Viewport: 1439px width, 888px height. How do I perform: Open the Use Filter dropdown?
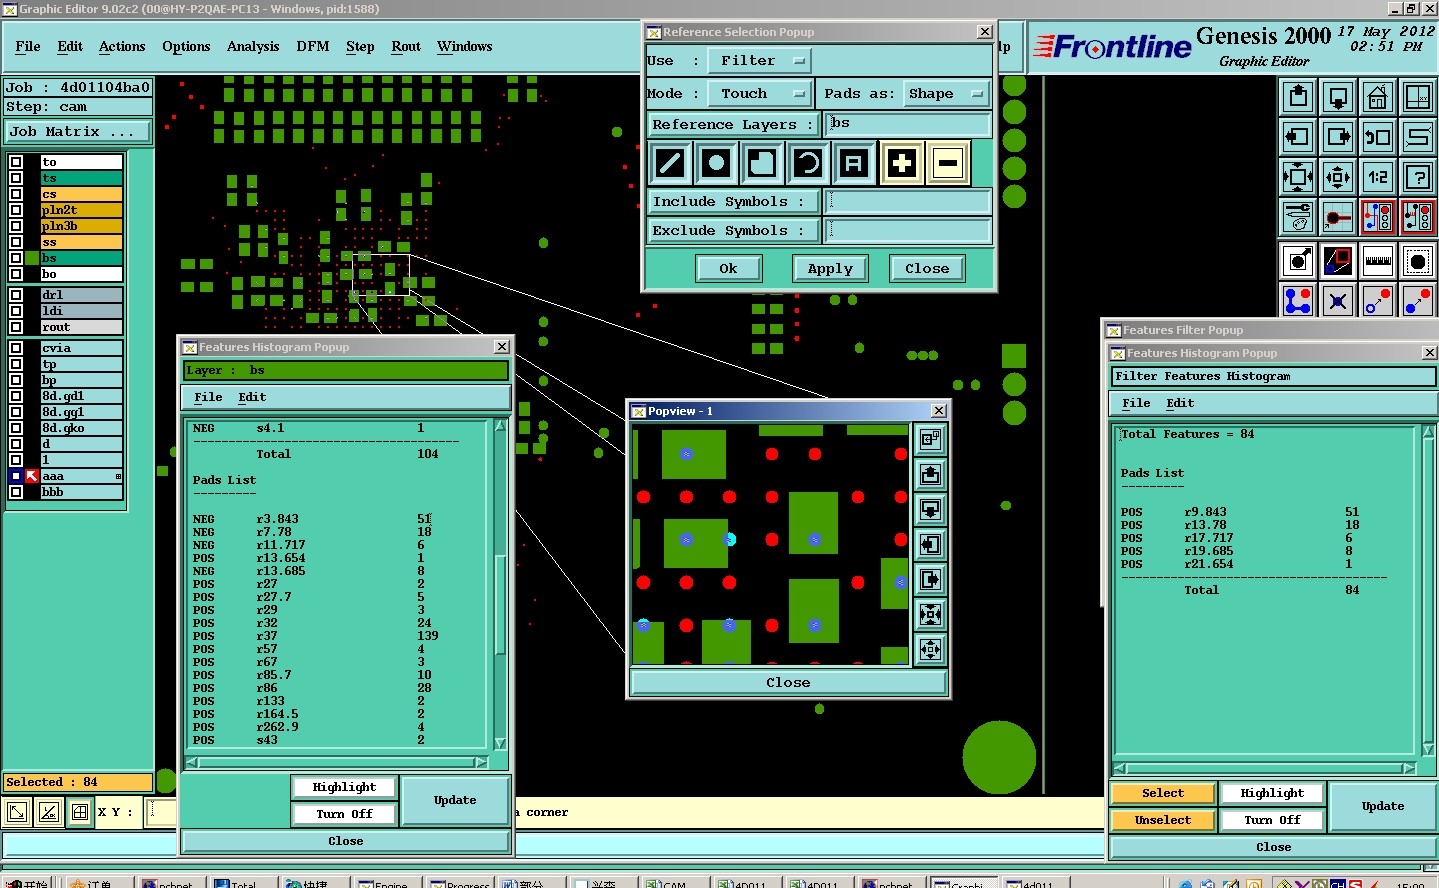click(759, 61)
